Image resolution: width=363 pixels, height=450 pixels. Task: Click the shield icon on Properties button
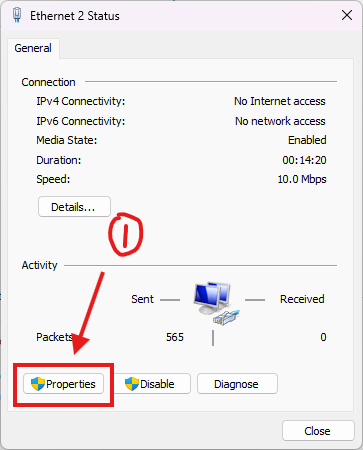pyautogui.click(x=38, y=384)
